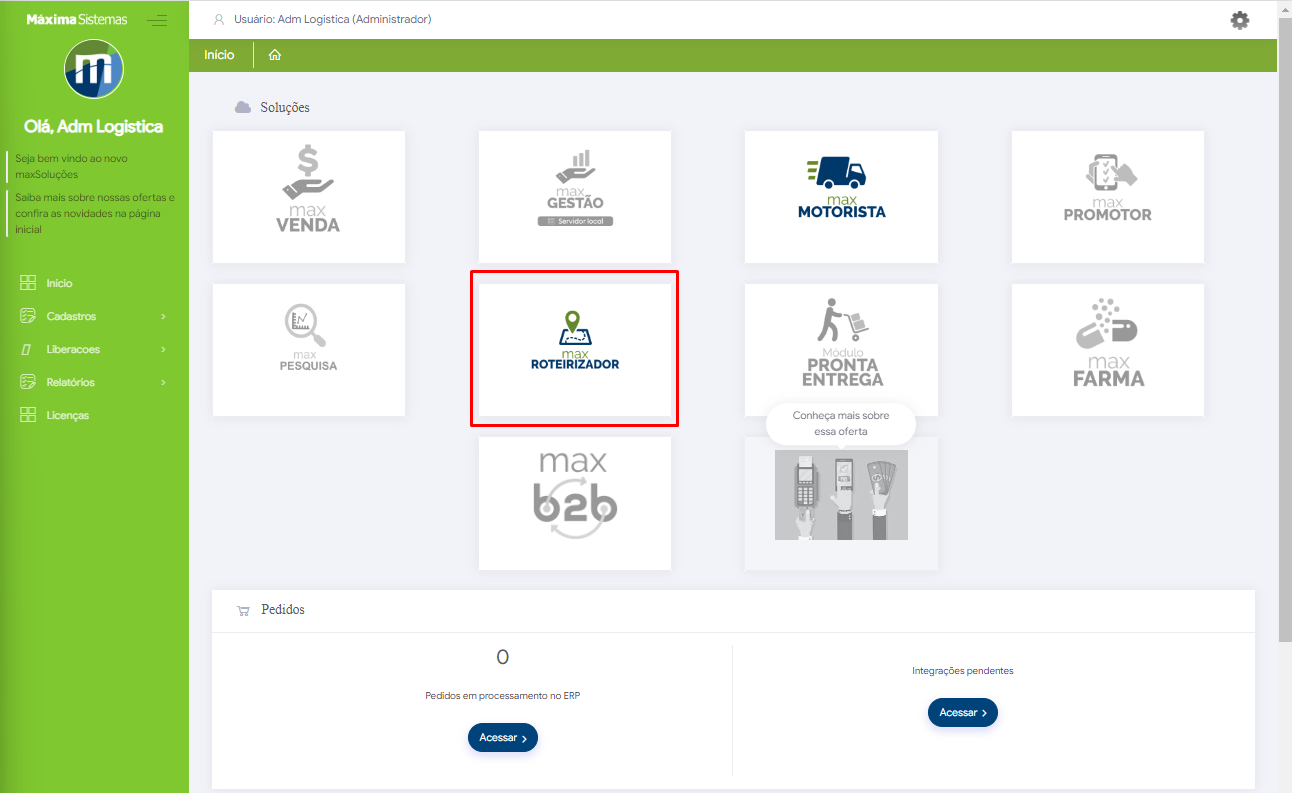Image resolution: width=1292 pixels, height=793 pixels.
Task: Open the settings gear icon
Action: point(1240,20)
